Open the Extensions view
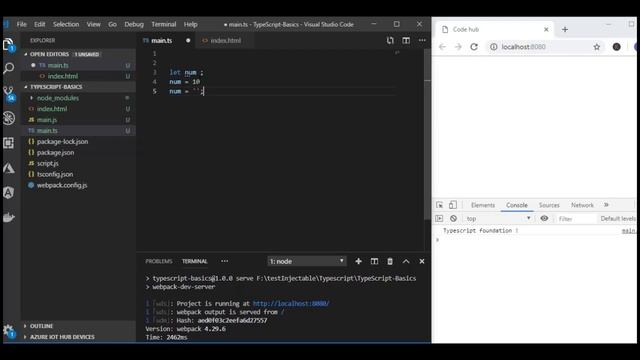The image size is (640, 360). [9, 143]
